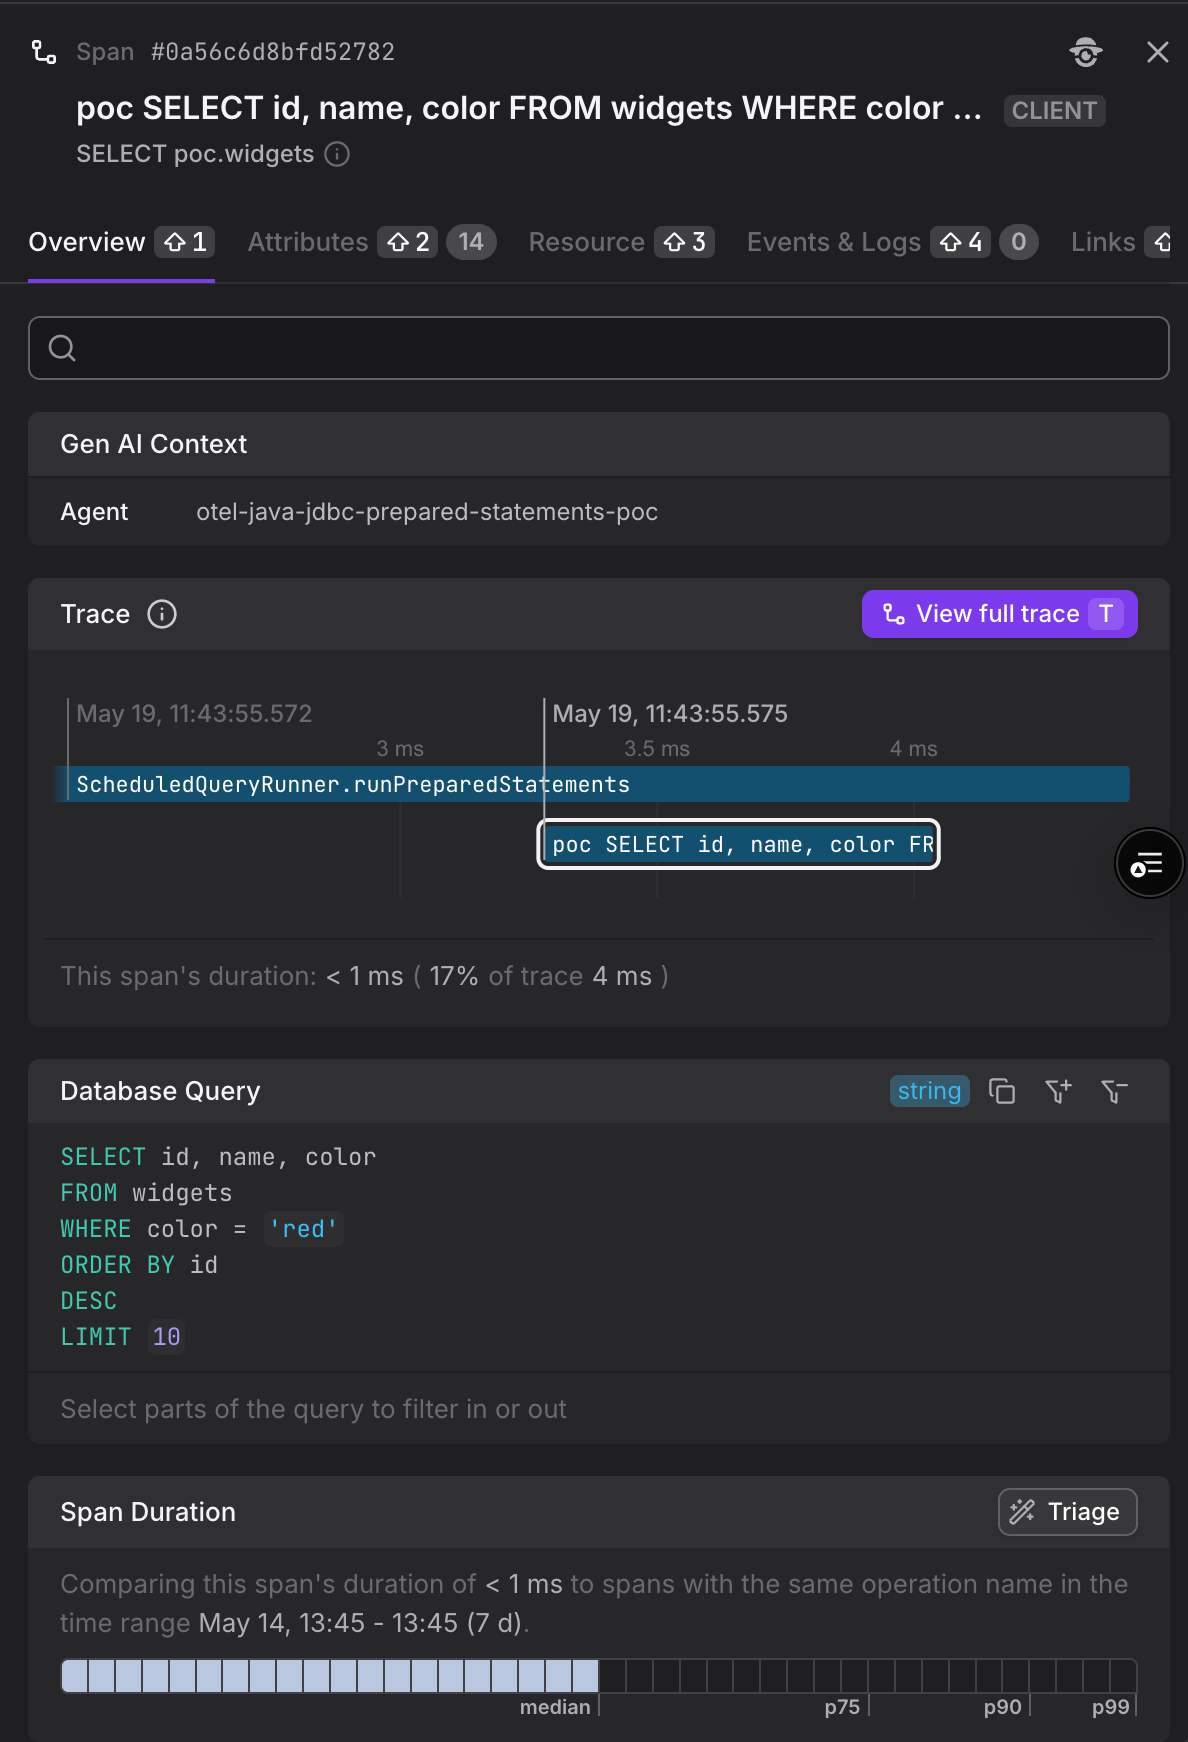Click the round floating list button
The width and height of the screenshot is (1188, 1742).
point(1149,864)
